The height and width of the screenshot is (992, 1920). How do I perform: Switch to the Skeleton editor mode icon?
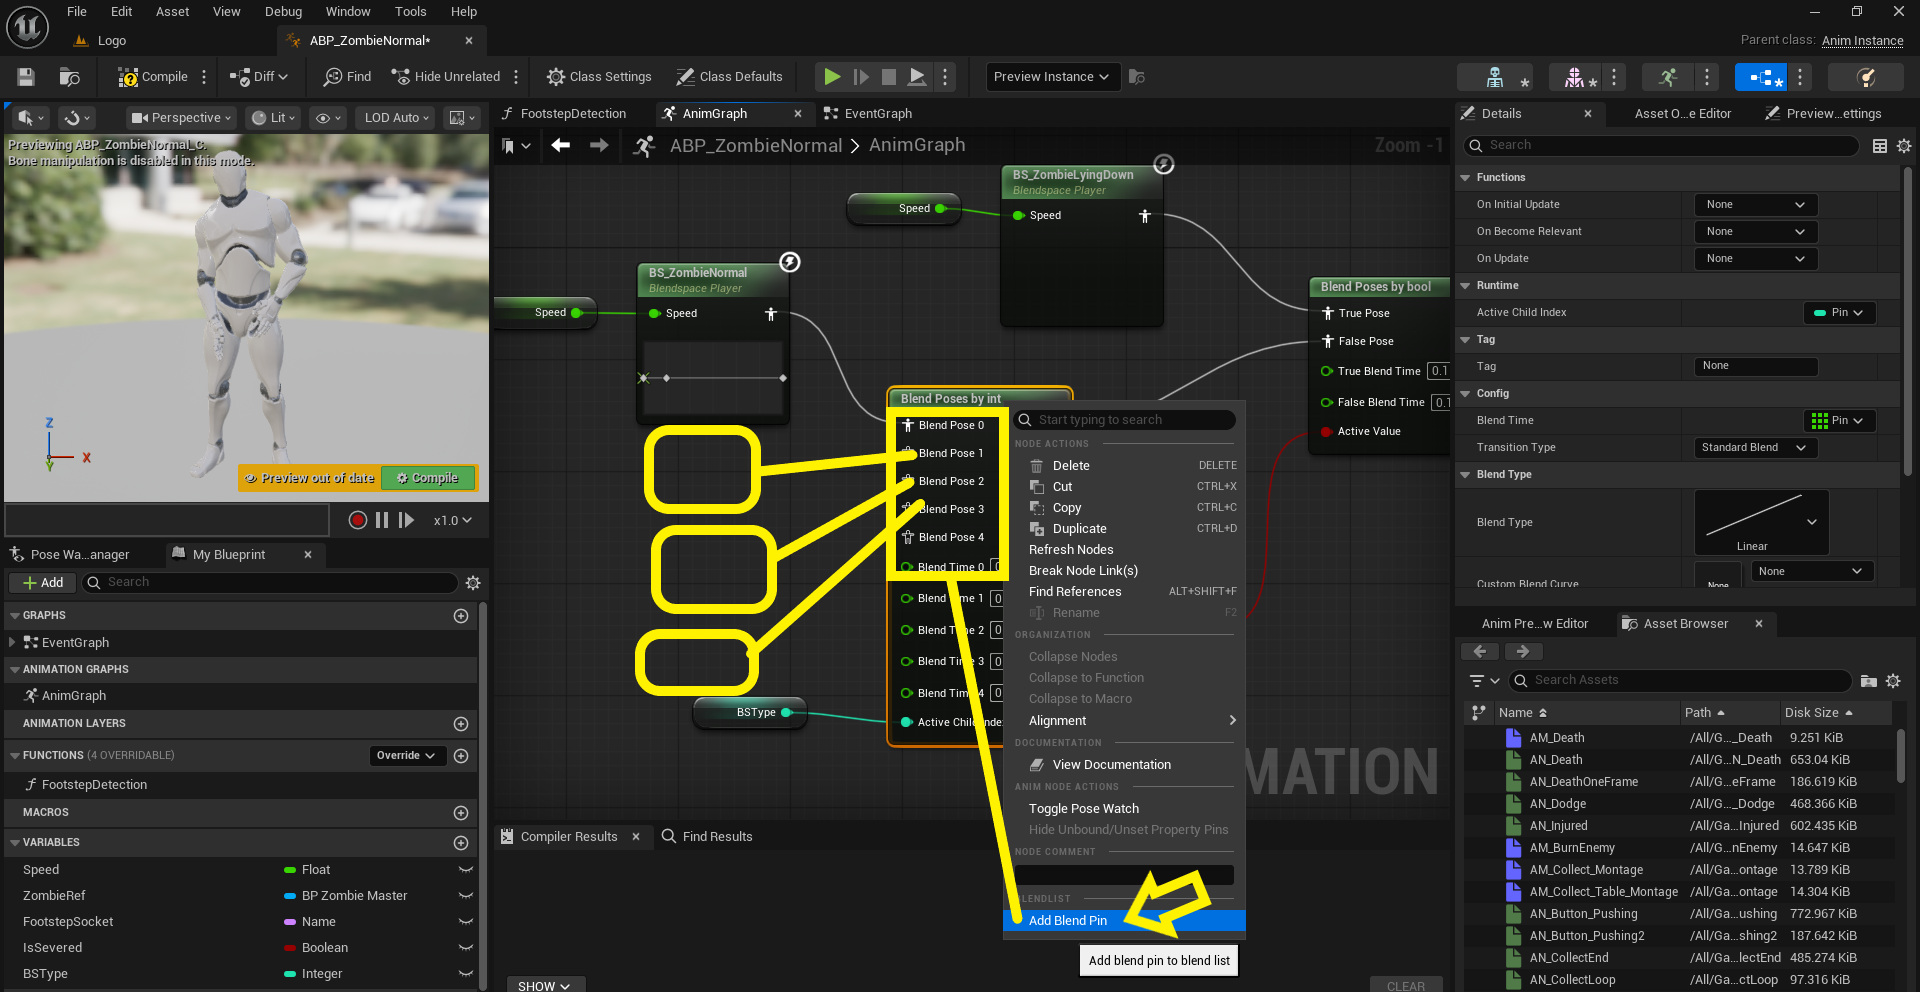(x=1495, y=77)
